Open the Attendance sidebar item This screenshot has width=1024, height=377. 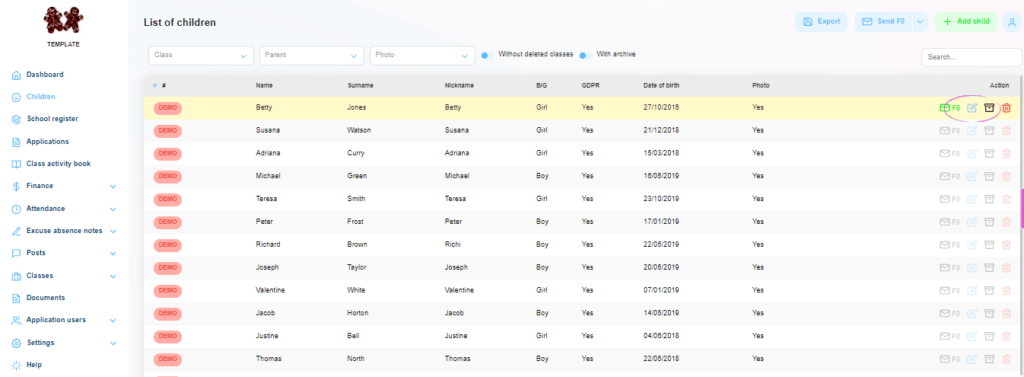[46, 209]
